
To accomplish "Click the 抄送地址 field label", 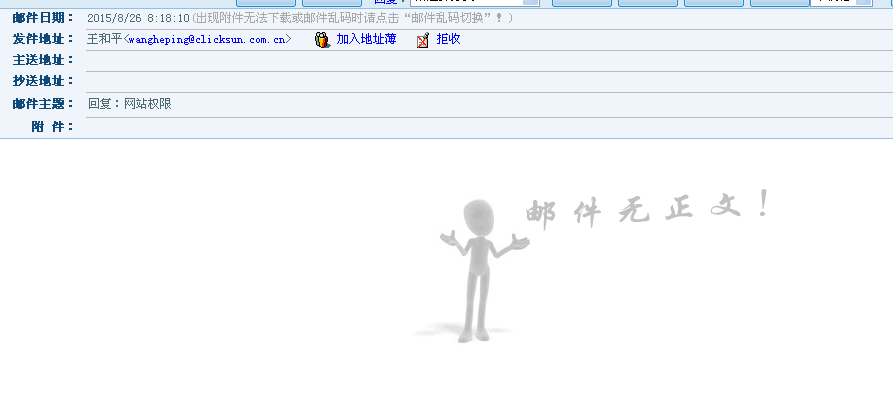I will click(x=43, y=81).
